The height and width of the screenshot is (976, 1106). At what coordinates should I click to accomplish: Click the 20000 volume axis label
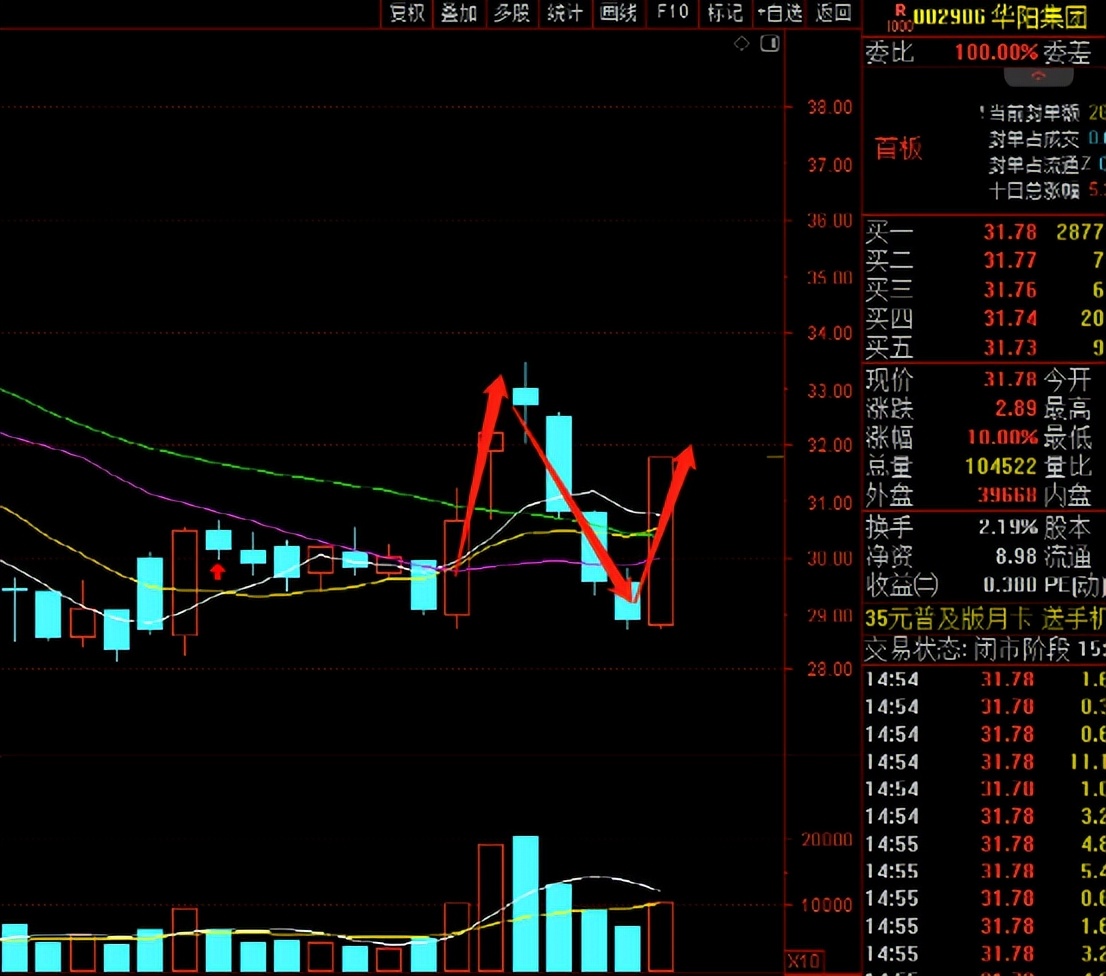827,840
